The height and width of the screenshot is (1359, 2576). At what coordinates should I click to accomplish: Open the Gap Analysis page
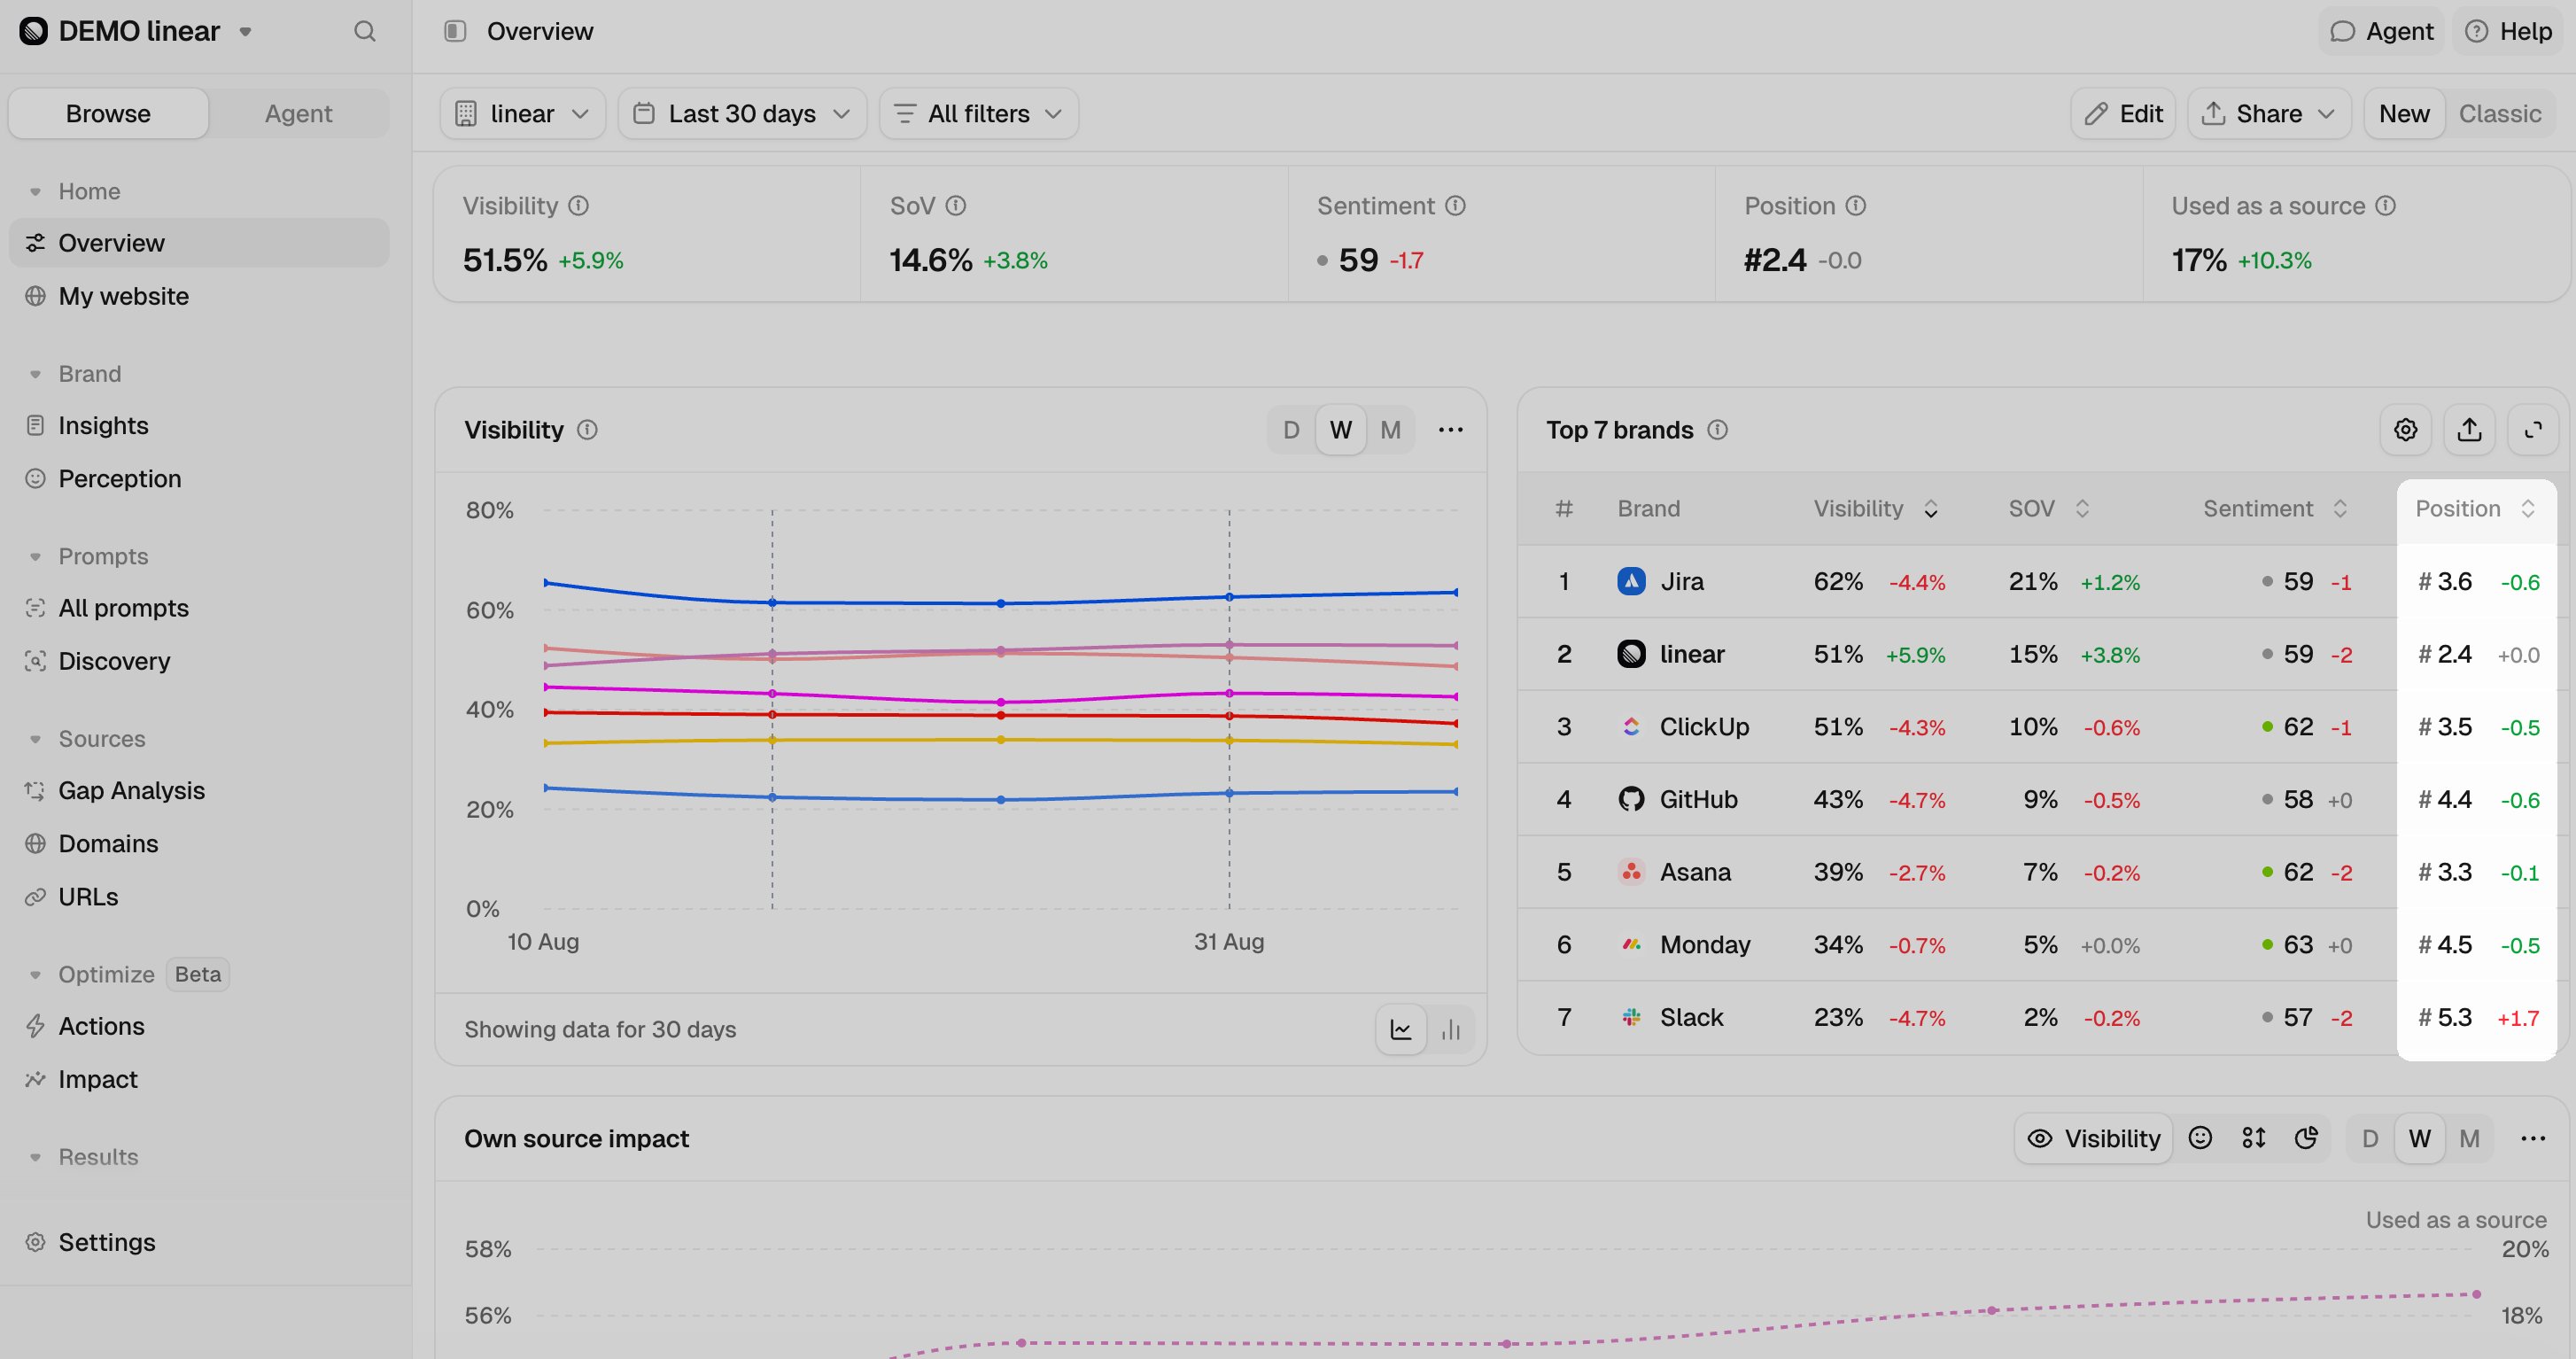tap(199, 790)
